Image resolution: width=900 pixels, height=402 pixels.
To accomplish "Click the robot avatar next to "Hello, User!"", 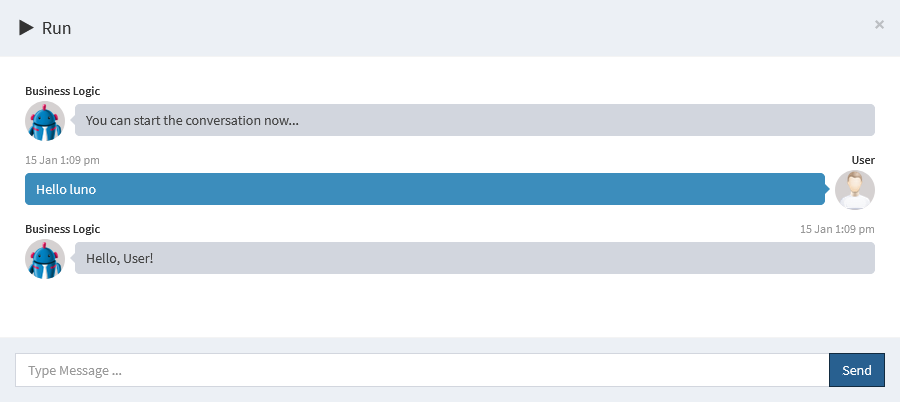I will [45, 259].
